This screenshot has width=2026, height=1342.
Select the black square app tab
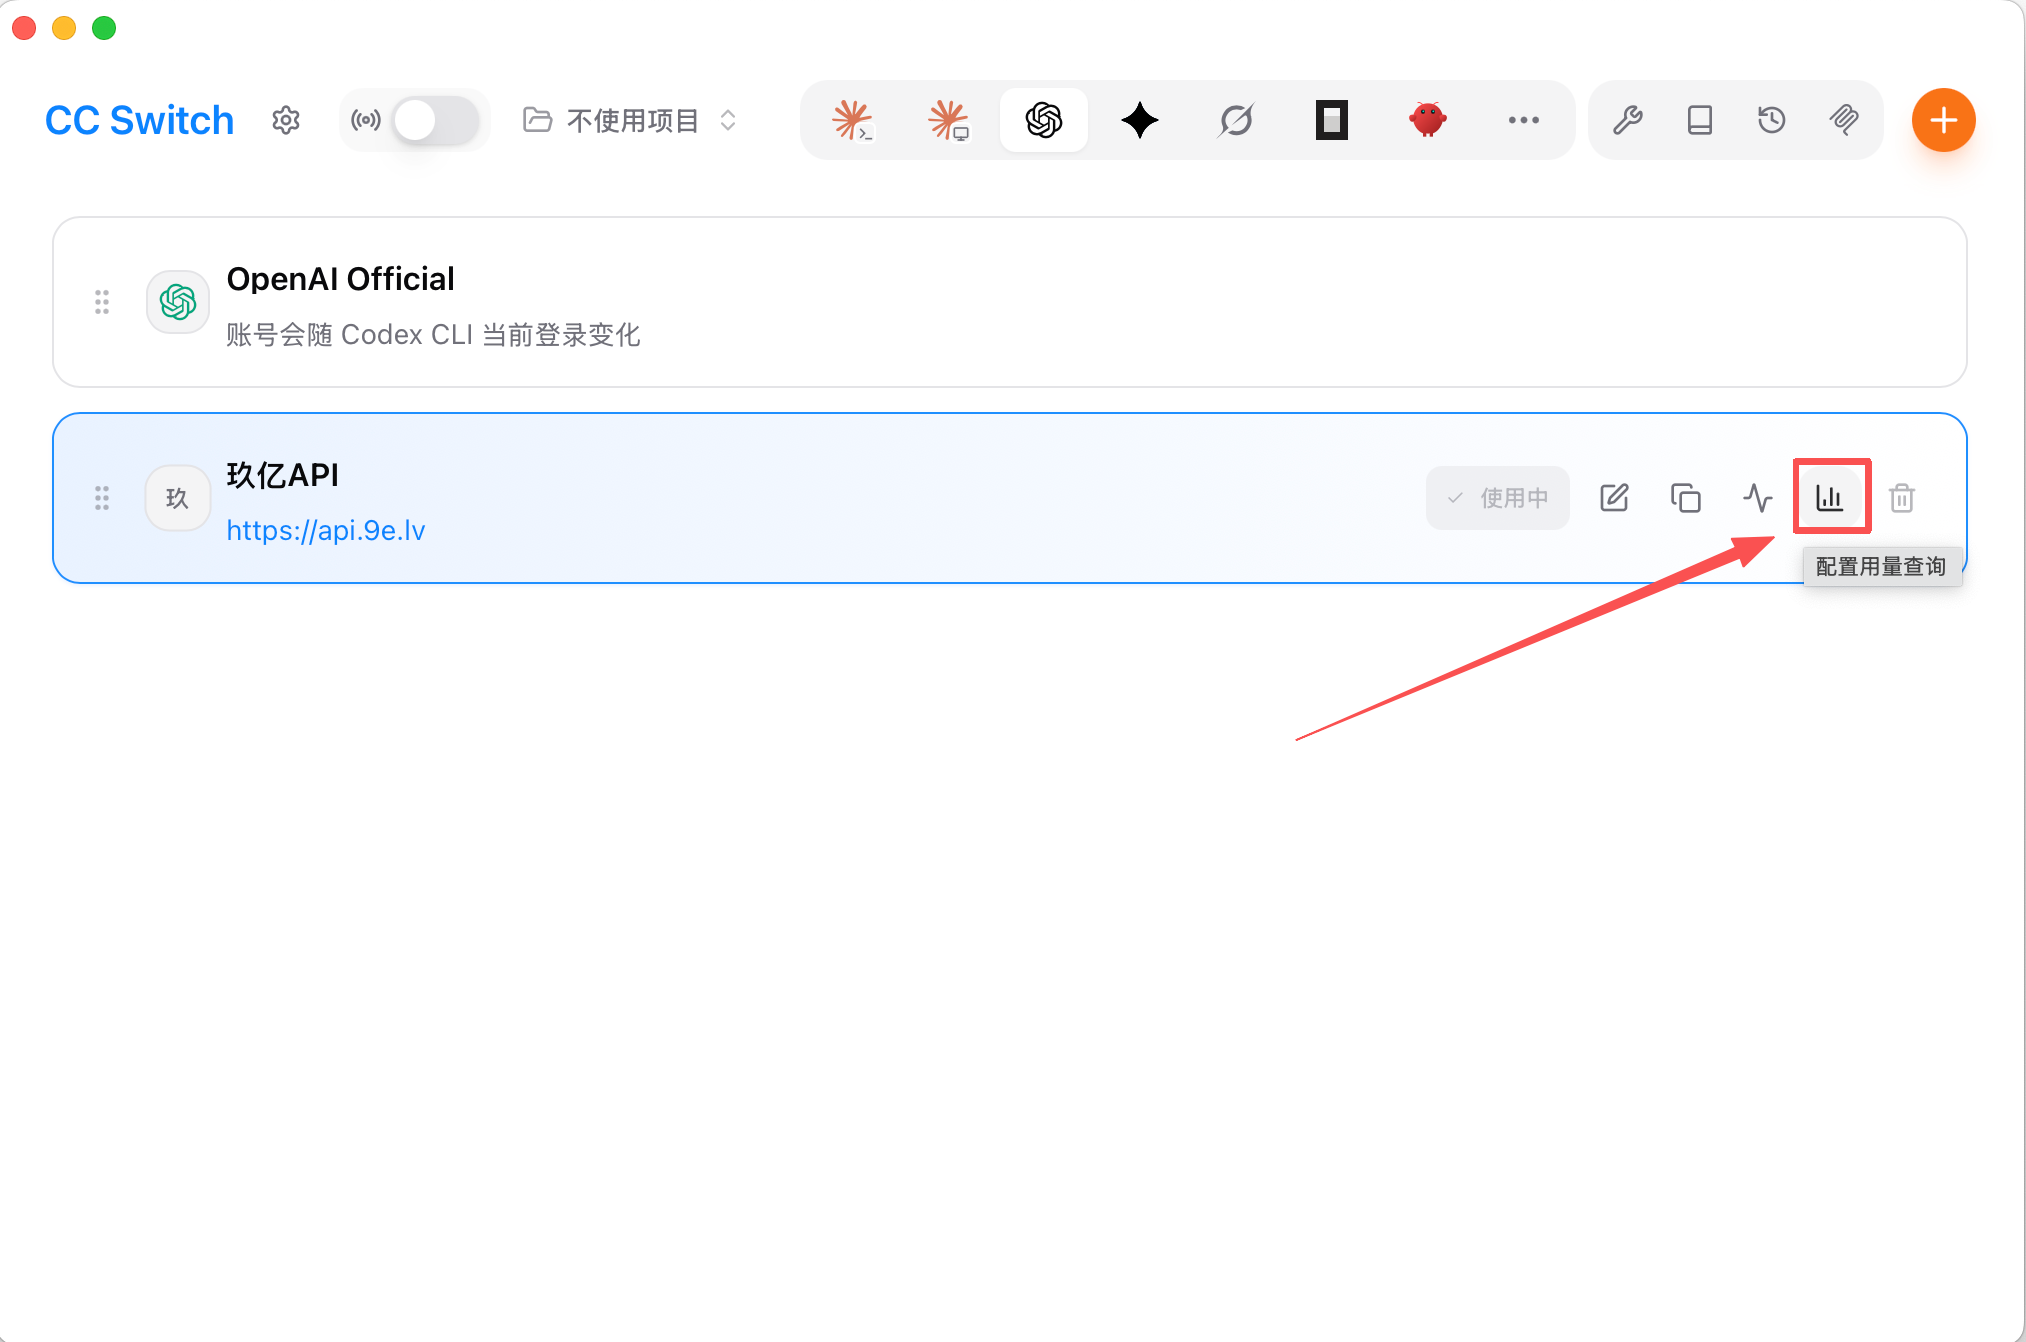[x=1332, y=120]
